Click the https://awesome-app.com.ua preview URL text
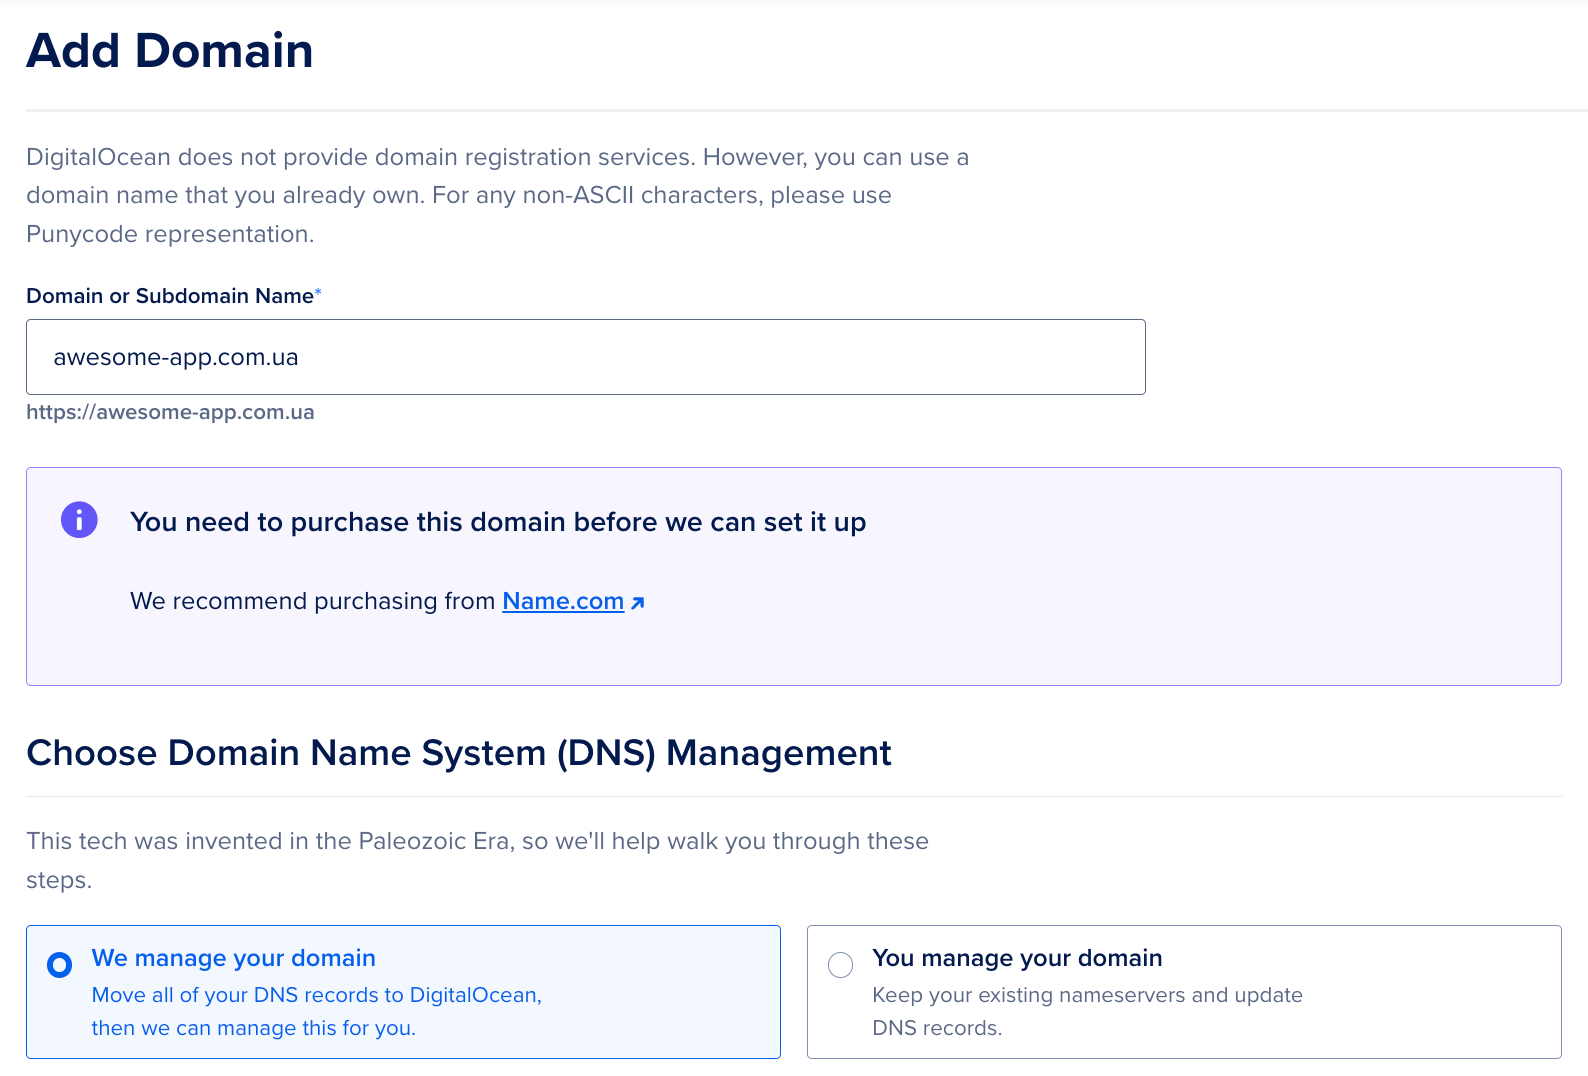This screenshot has height=1076, width=1588. click(170, 412)
